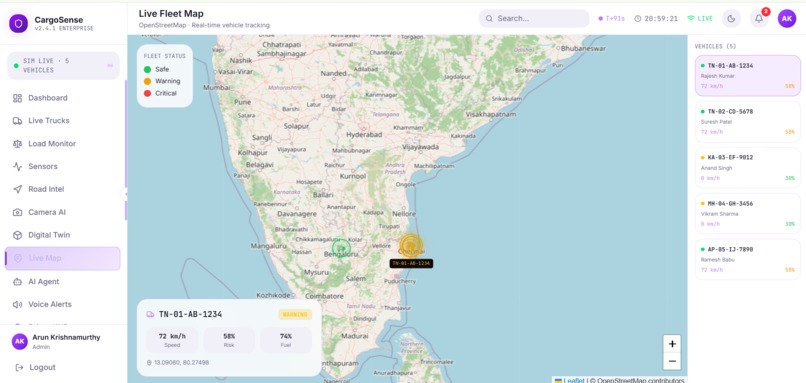The image size is (806, 383).
Task: Click the 72 km/h Speed tile
Action: click(x=172, y=340)
